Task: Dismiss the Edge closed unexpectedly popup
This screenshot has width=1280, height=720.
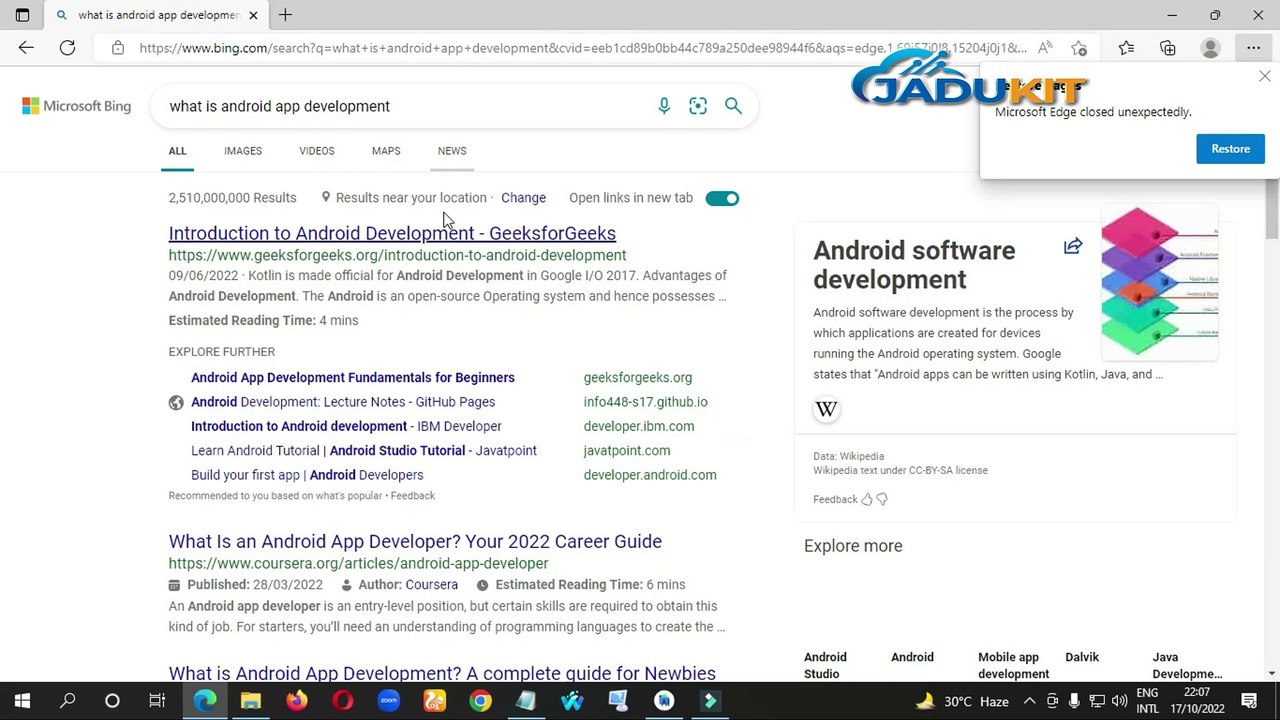Action: click(1264, 76)
